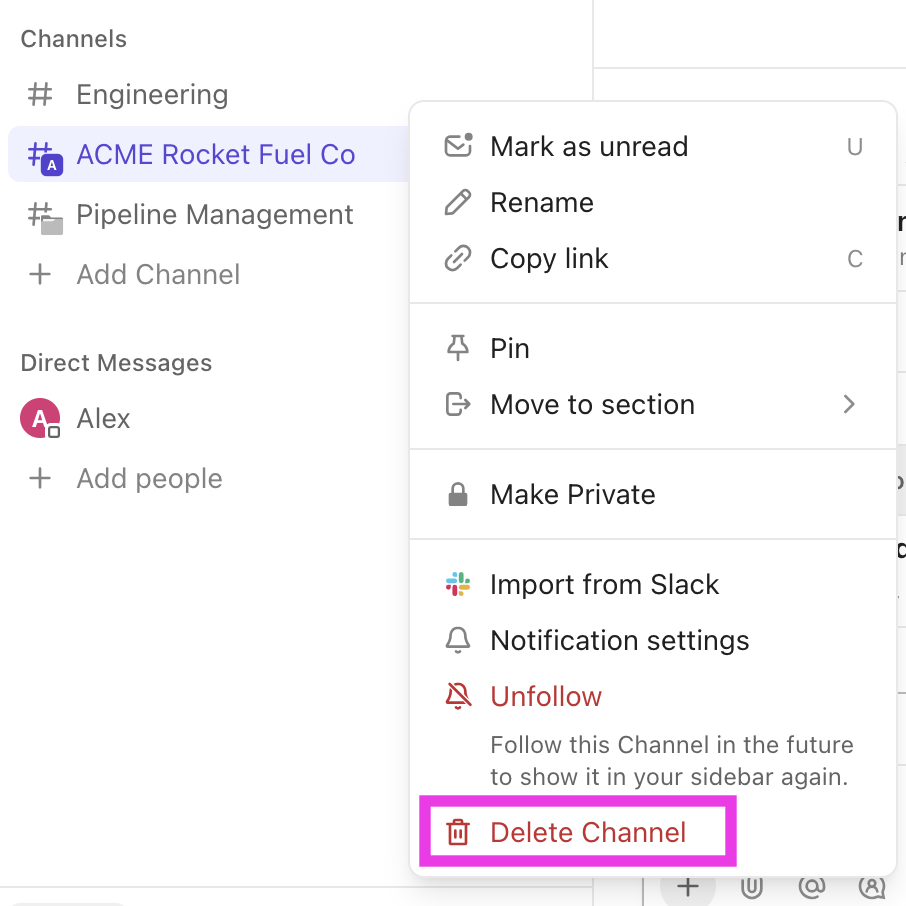Click Add people under Direct Messages
Screen dimensions: 906x906
(x=149, y=479)
